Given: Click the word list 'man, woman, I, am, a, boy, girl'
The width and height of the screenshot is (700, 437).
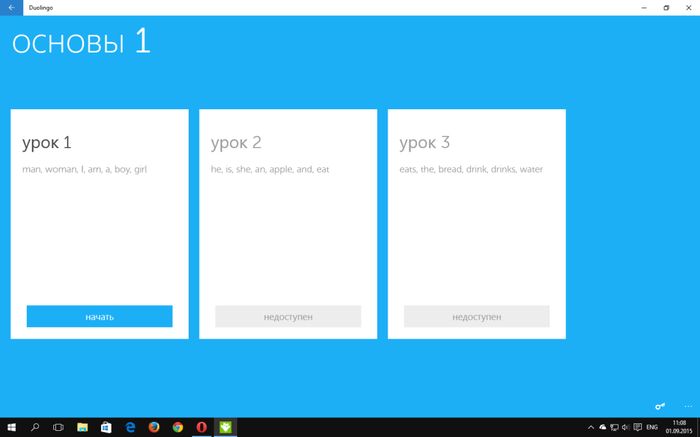Looking at the screenshot, I should point(84,169).
